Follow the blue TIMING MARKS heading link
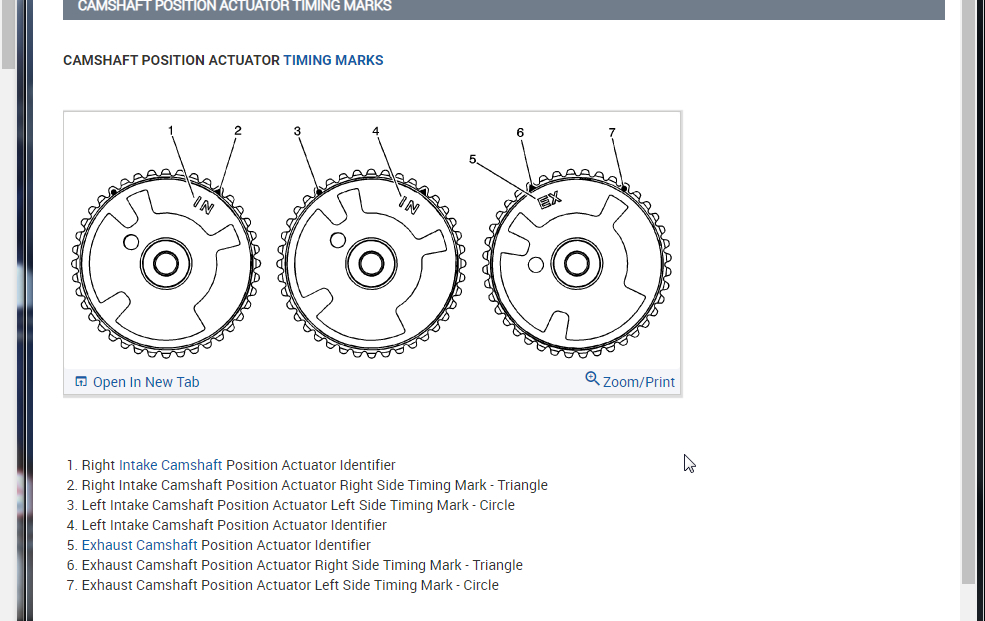985x621 pixels. (333, 60)
